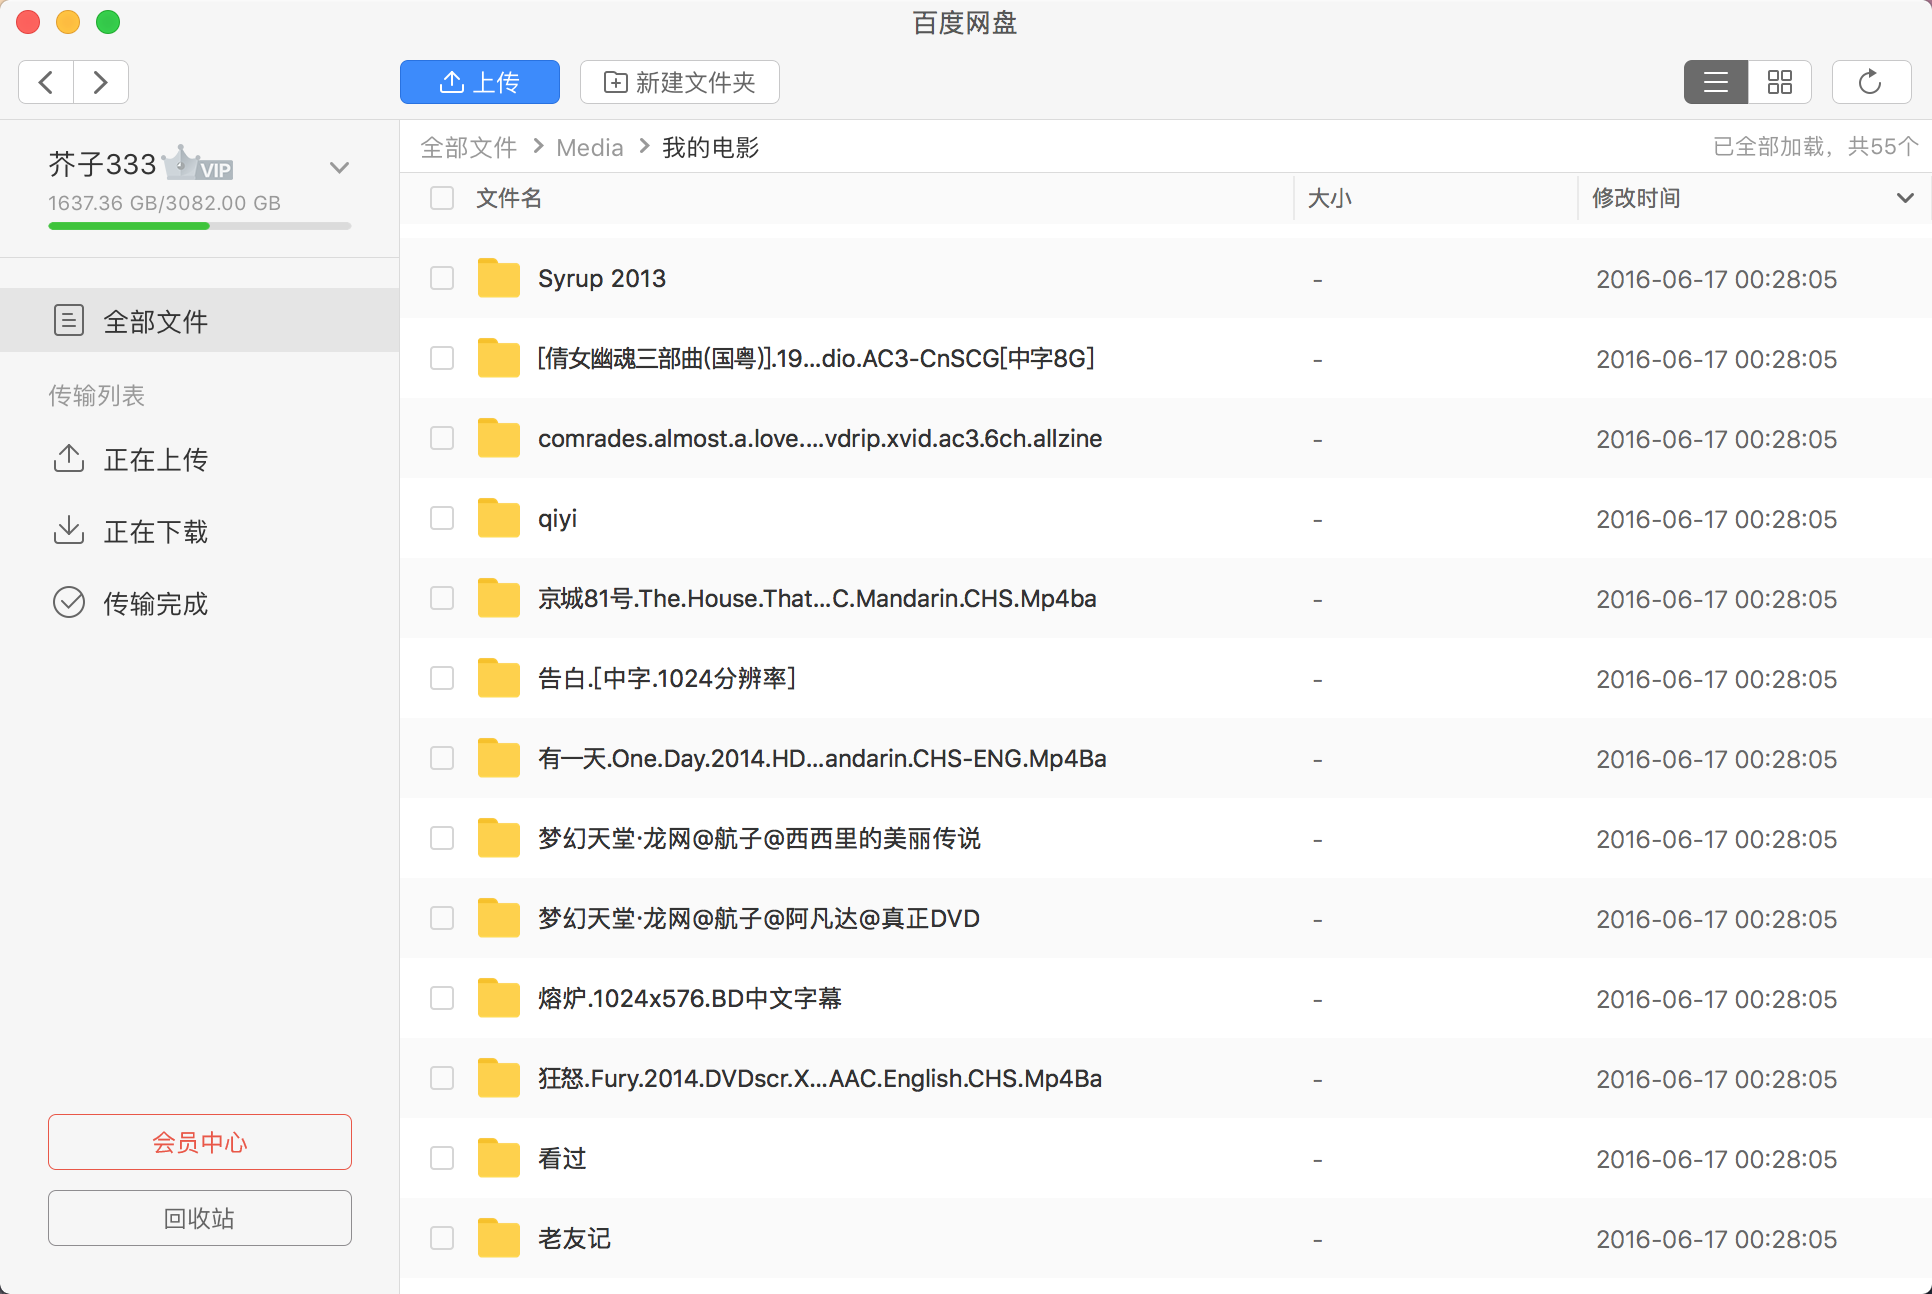Click folder icon of 有一天.One.Day.2014

498,758
